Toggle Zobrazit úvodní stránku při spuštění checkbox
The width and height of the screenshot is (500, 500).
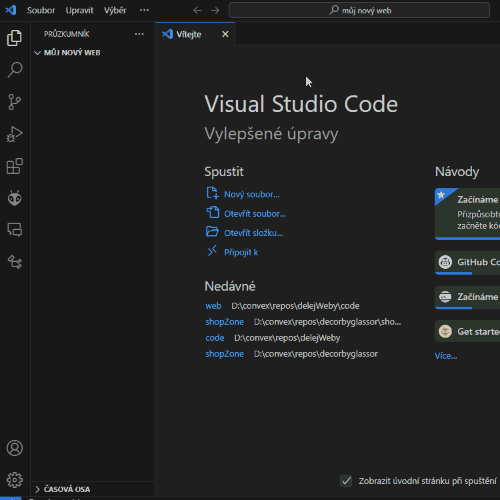click(346, 481)
